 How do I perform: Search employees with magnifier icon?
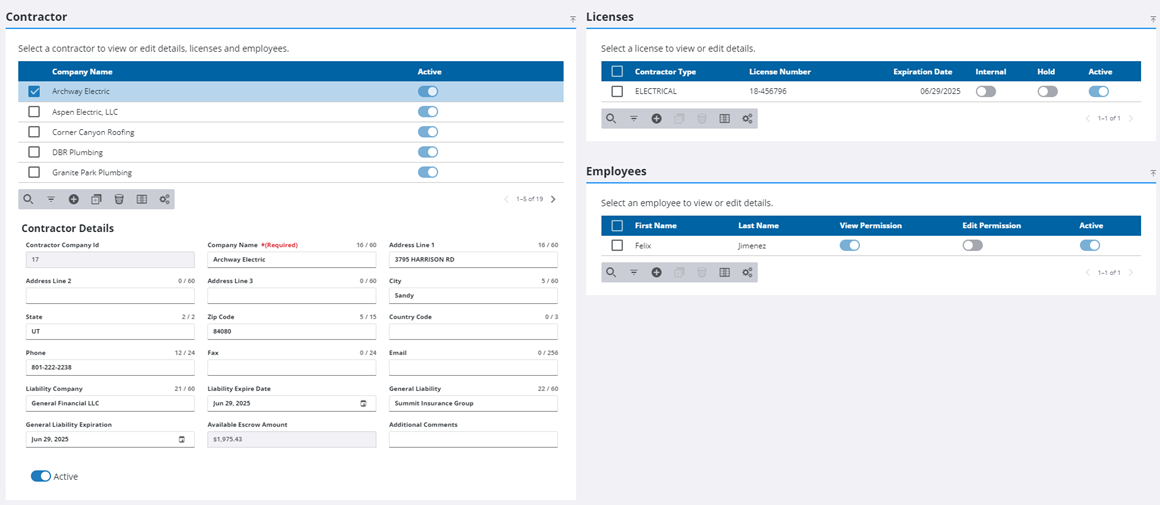click(x=611, y=272)
